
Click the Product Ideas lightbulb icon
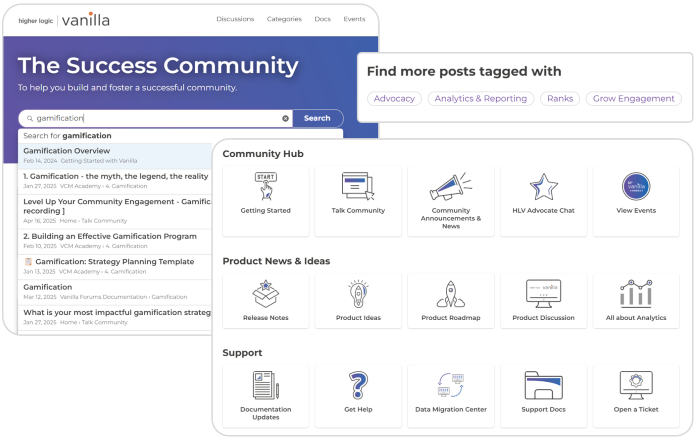point(358,294)
